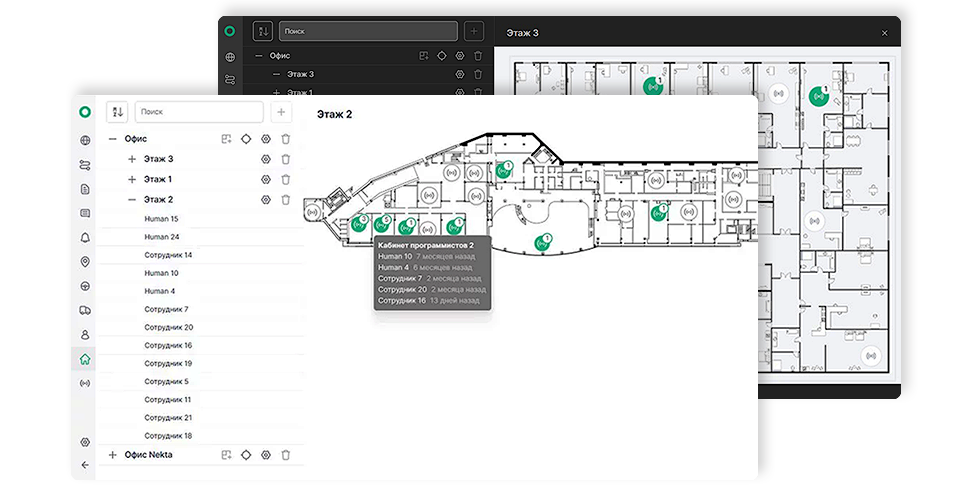Click the diamond icon in the Офис row
Image resolution: width=960 pixels, height=500 pixels.
tap(246, 139)
